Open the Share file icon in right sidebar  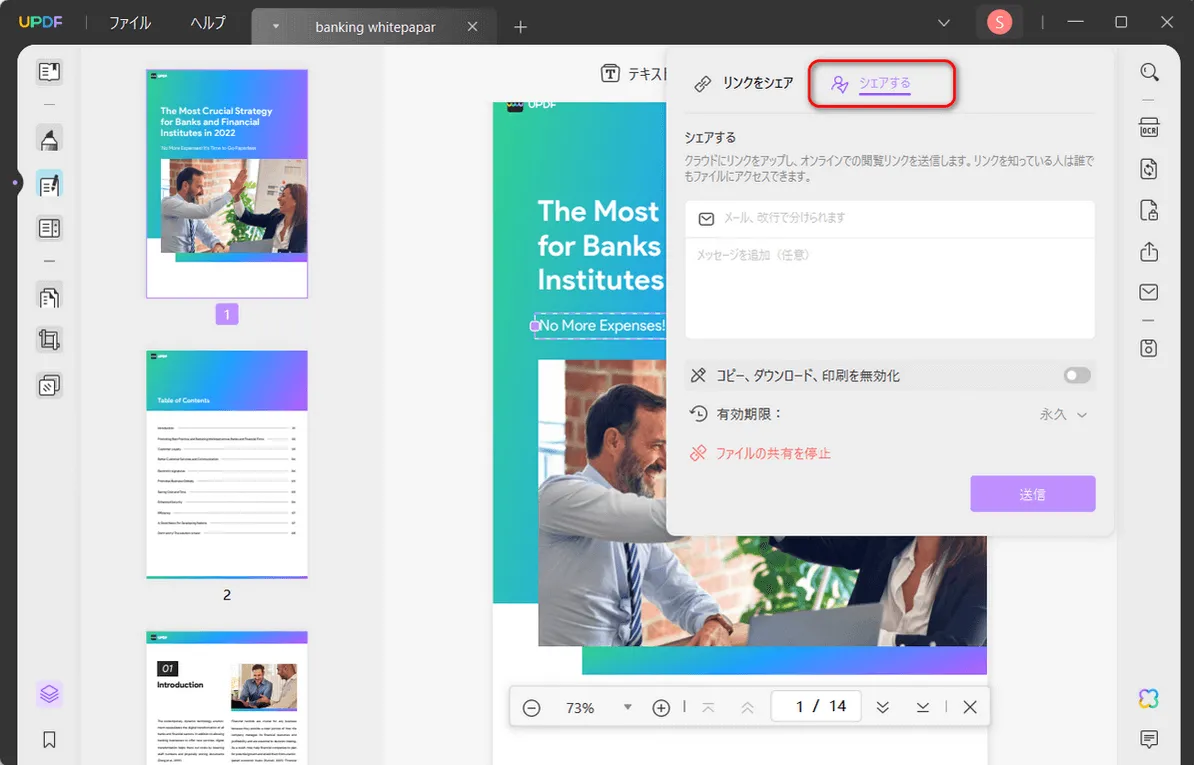[x=1149, y=251]
